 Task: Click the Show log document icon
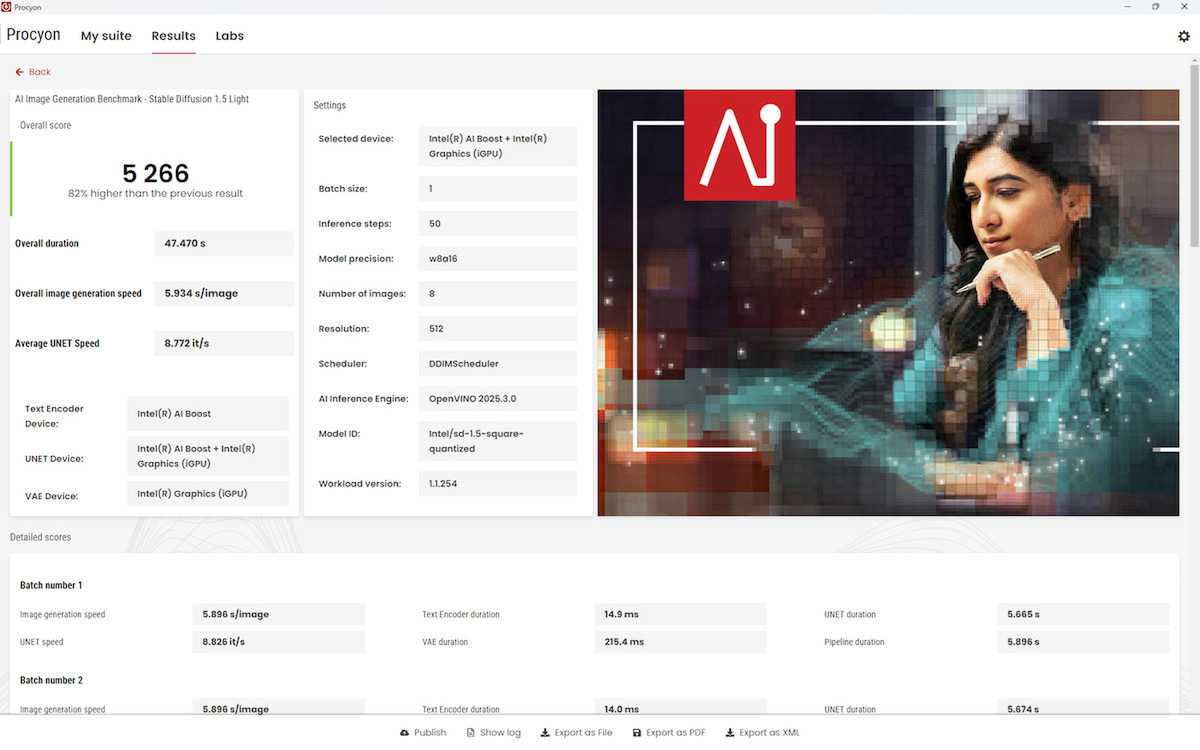click(470, 733)
